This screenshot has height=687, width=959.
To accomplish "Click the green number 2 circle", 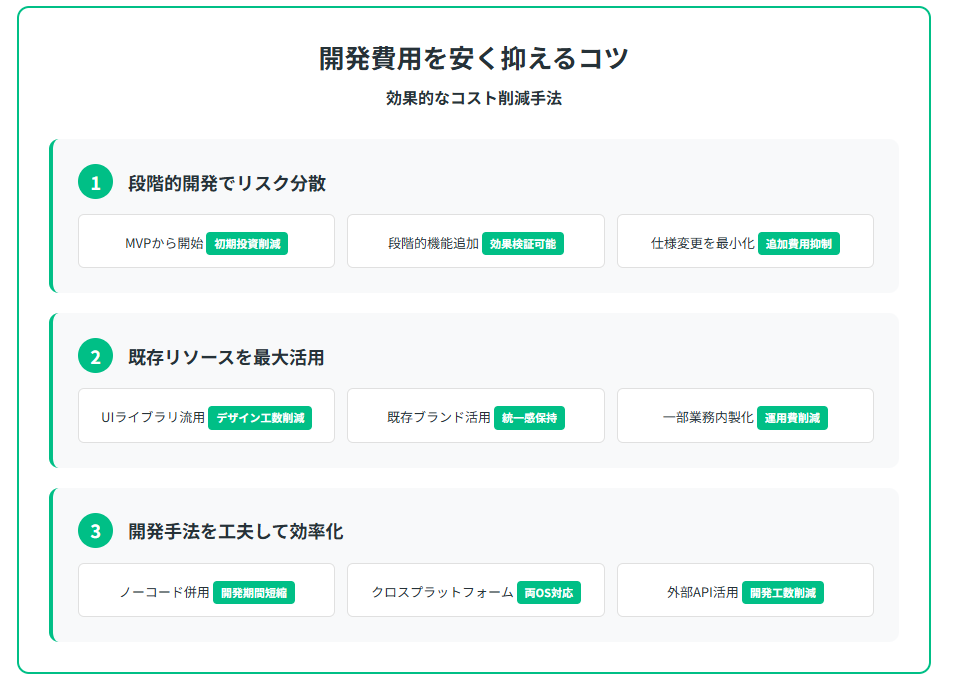I will point(95,355).
